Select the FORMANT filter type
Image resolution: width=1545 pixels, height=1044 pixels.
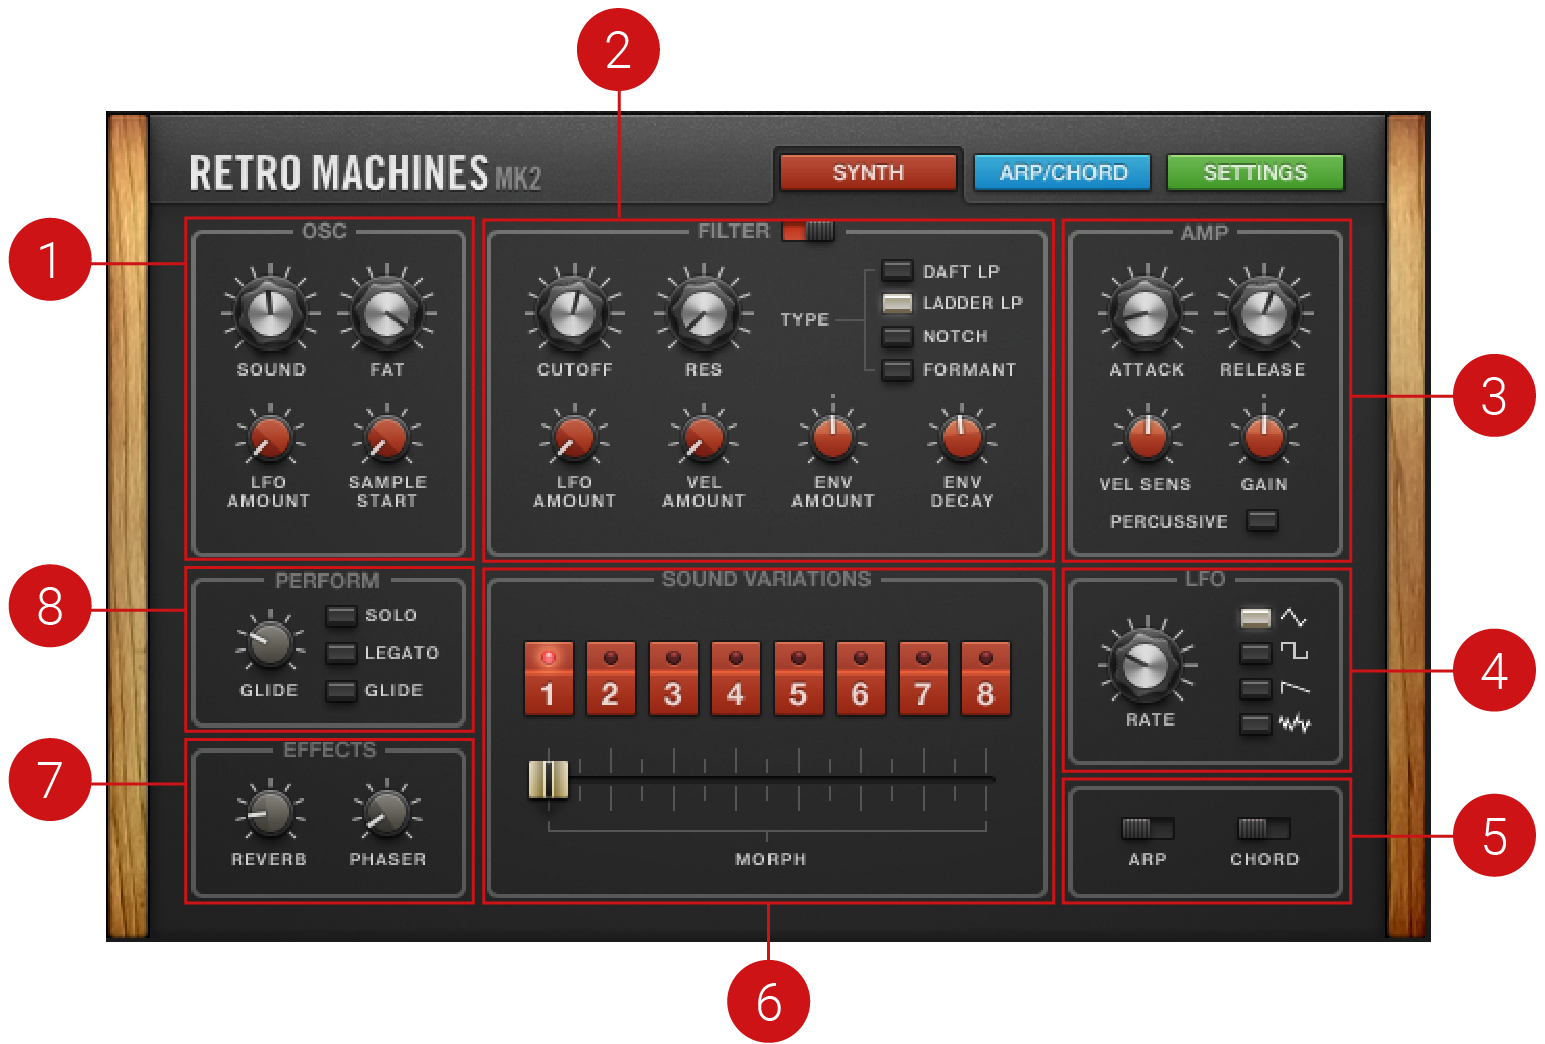(897, 369)
